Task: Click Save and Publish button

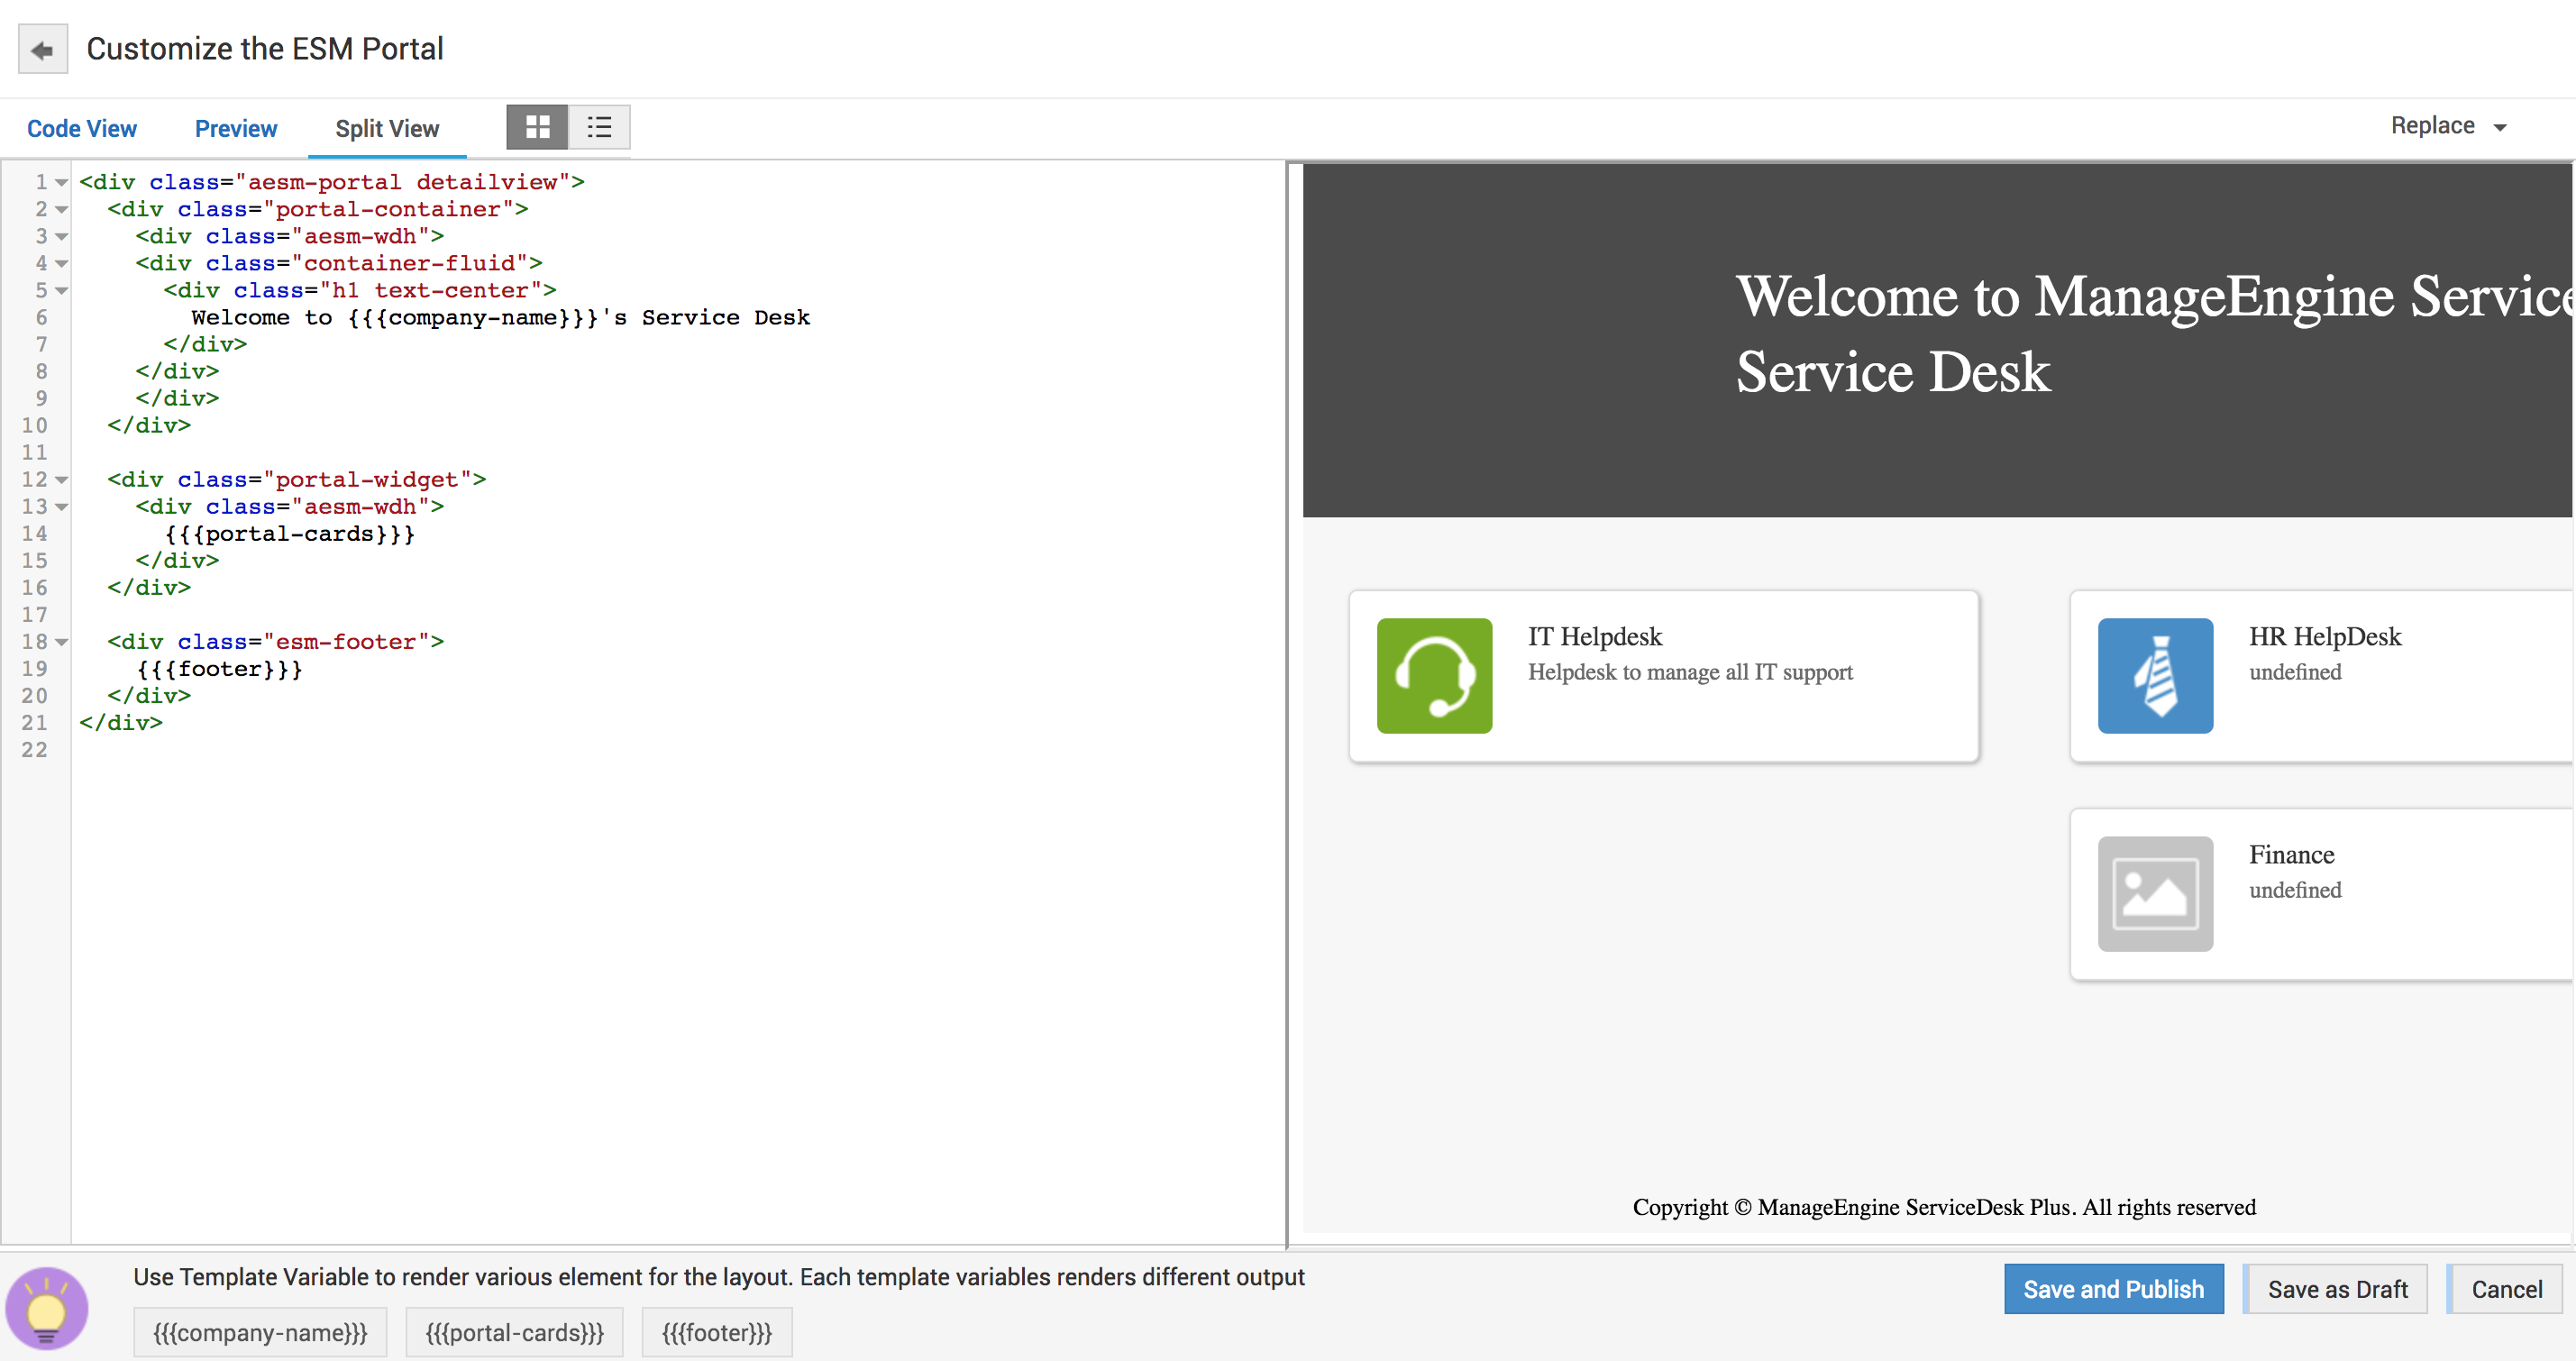Action: pos(2113,1289)
